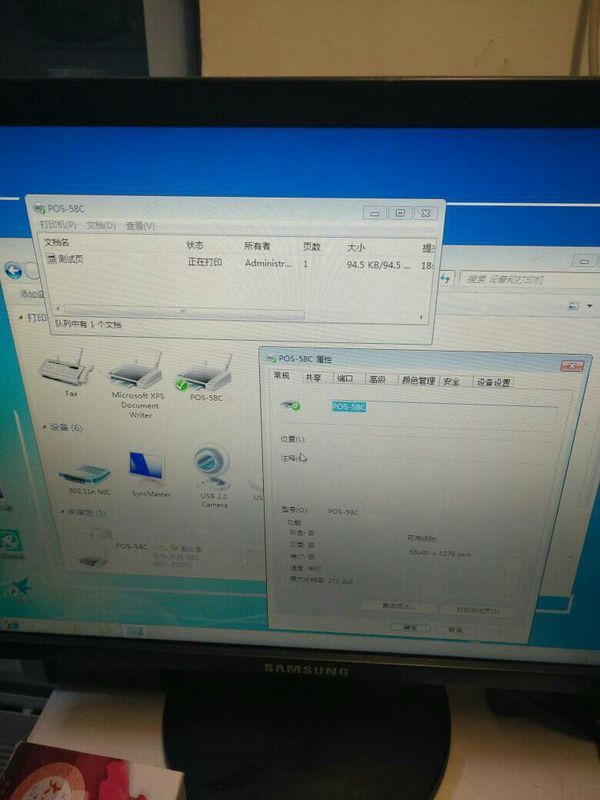Click the 测试页 document in the print queue
600x800 pixels.
click(x=70, y=261)
